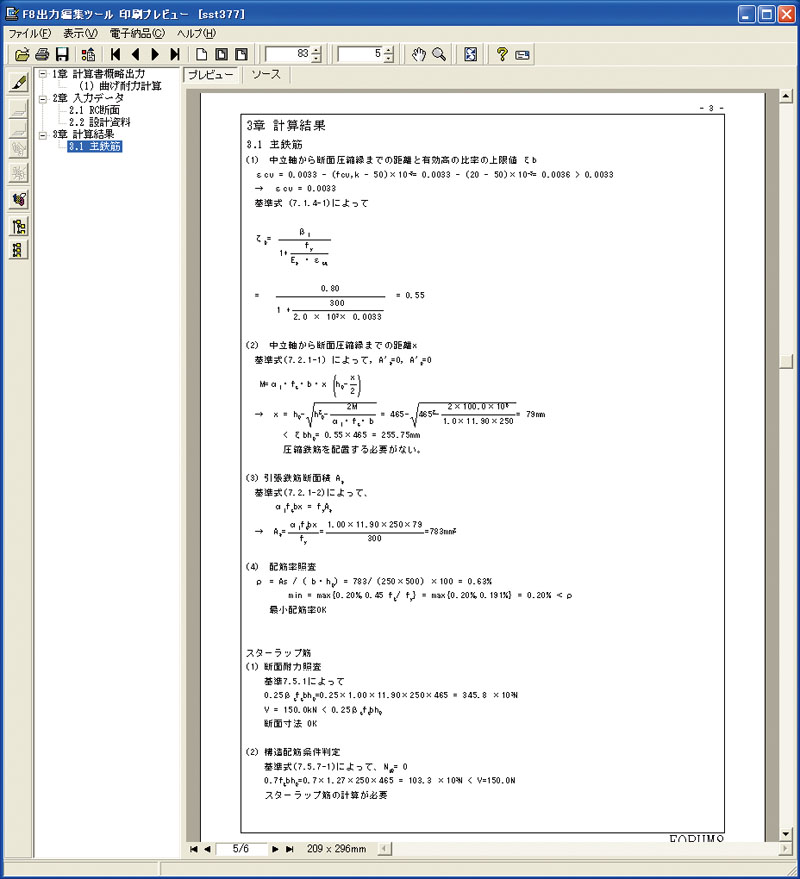800x879 pixels.
Task: Increase the page number 5 with the up arrow
Action: [389, 50]
